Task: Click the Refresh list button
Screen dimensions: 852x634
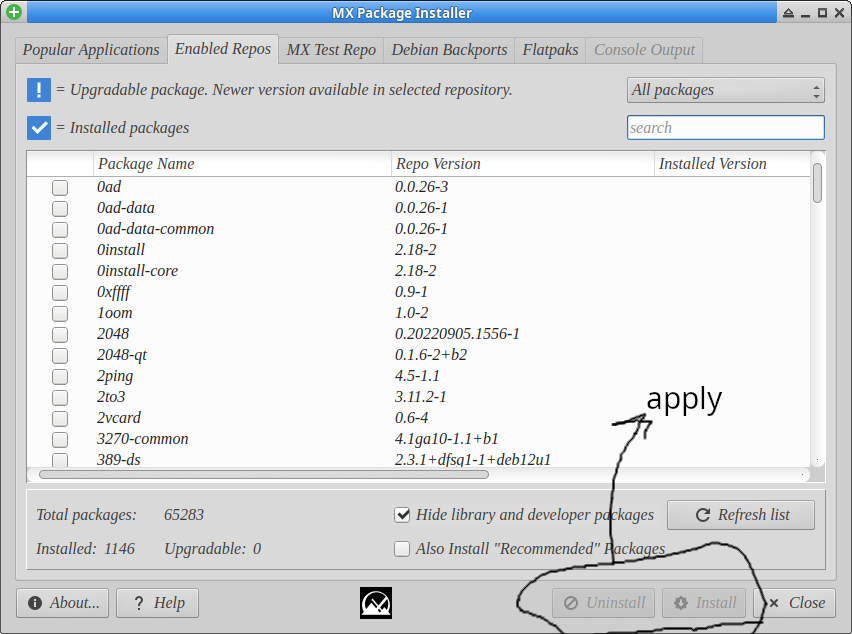Action: click(x=741, y=514)
